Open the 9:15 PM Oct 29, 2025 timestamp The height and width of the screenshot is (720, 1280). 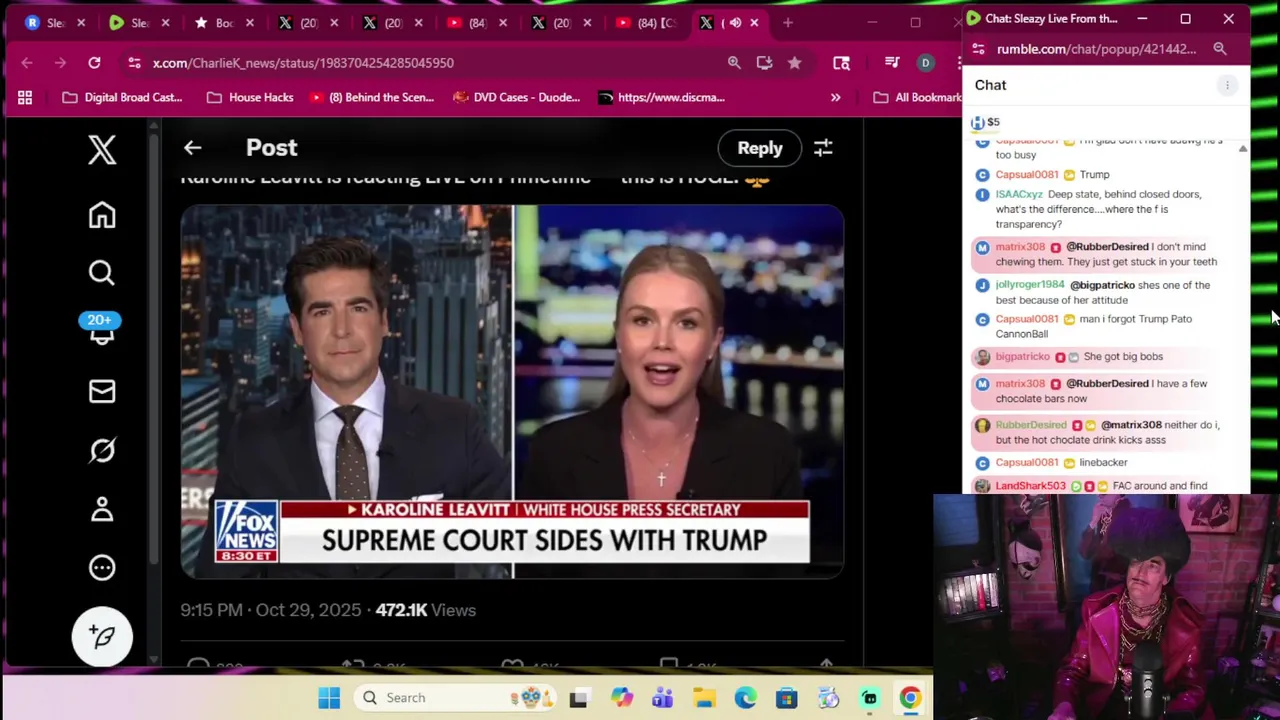point(271,610)
